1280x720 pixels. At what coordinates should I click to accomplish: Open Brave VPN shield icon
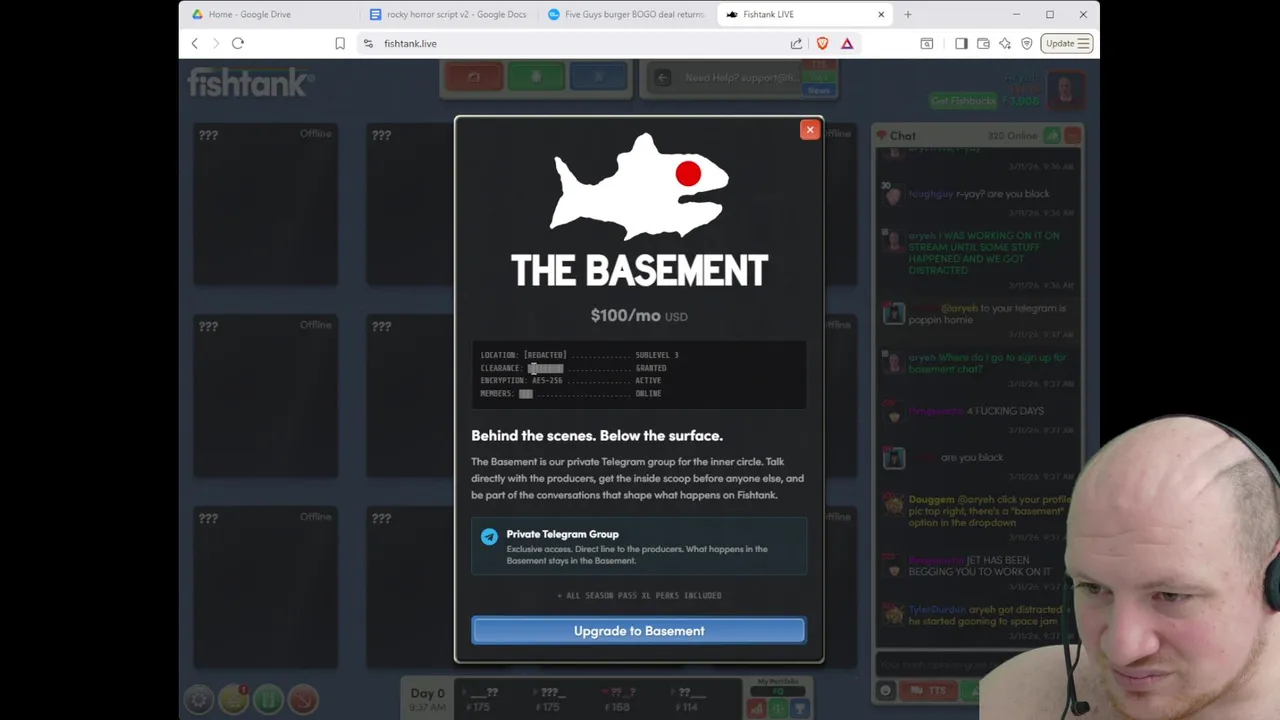(x=1026, y=43)
